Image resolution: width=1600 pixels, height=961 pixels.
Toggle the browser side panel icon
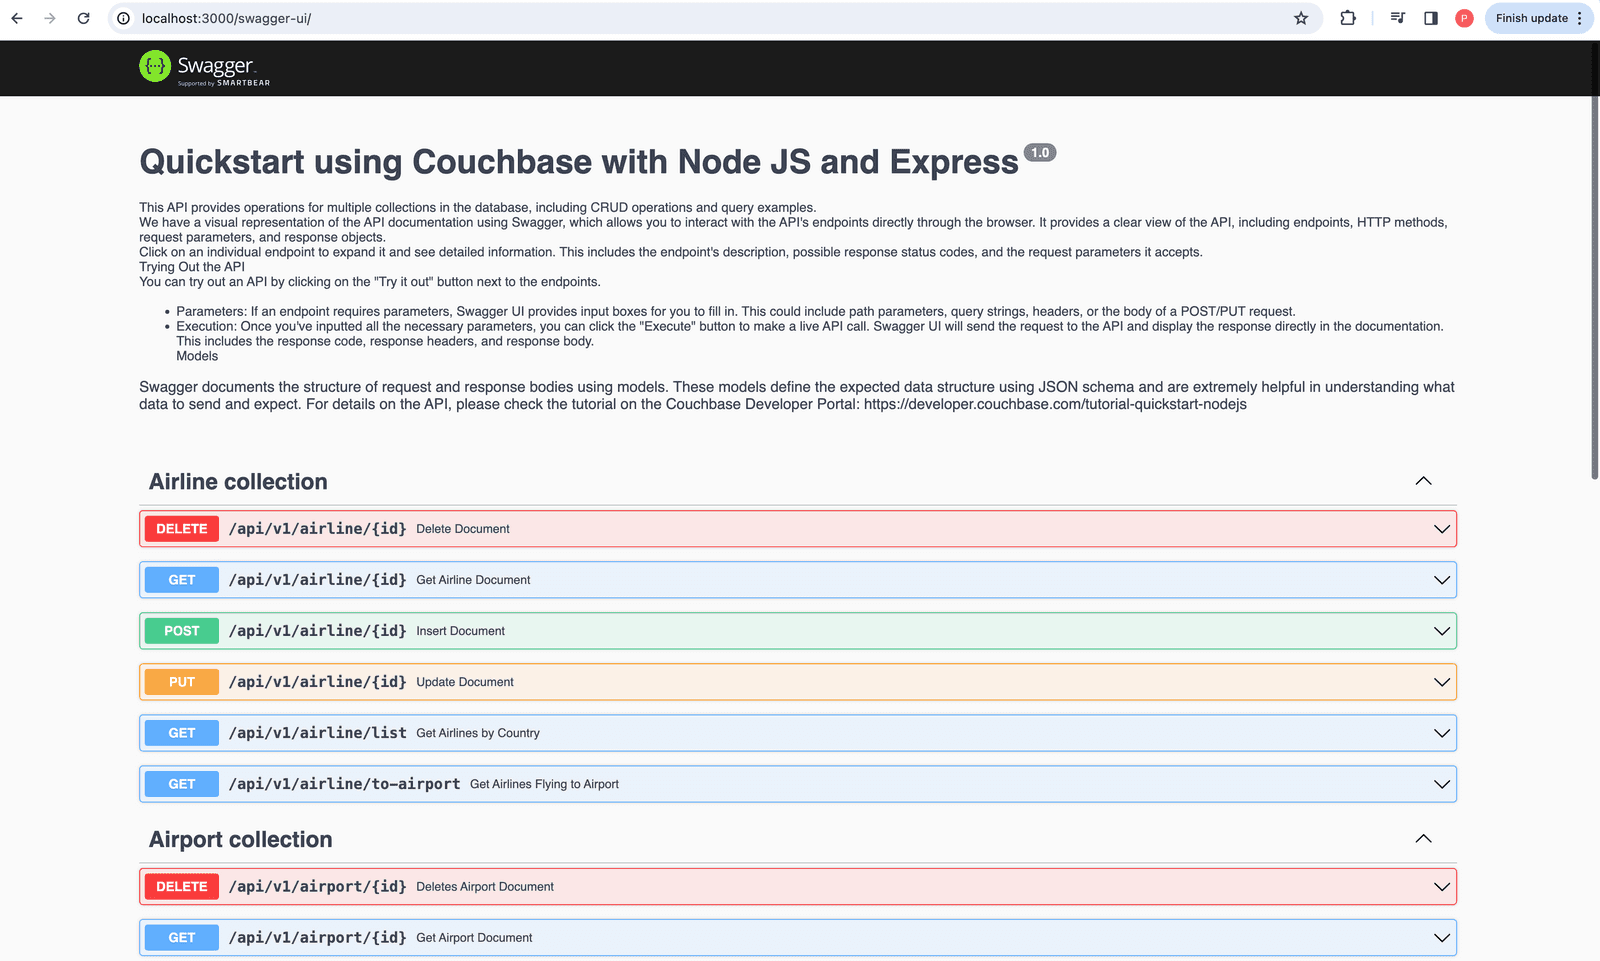pos(1430,18)
